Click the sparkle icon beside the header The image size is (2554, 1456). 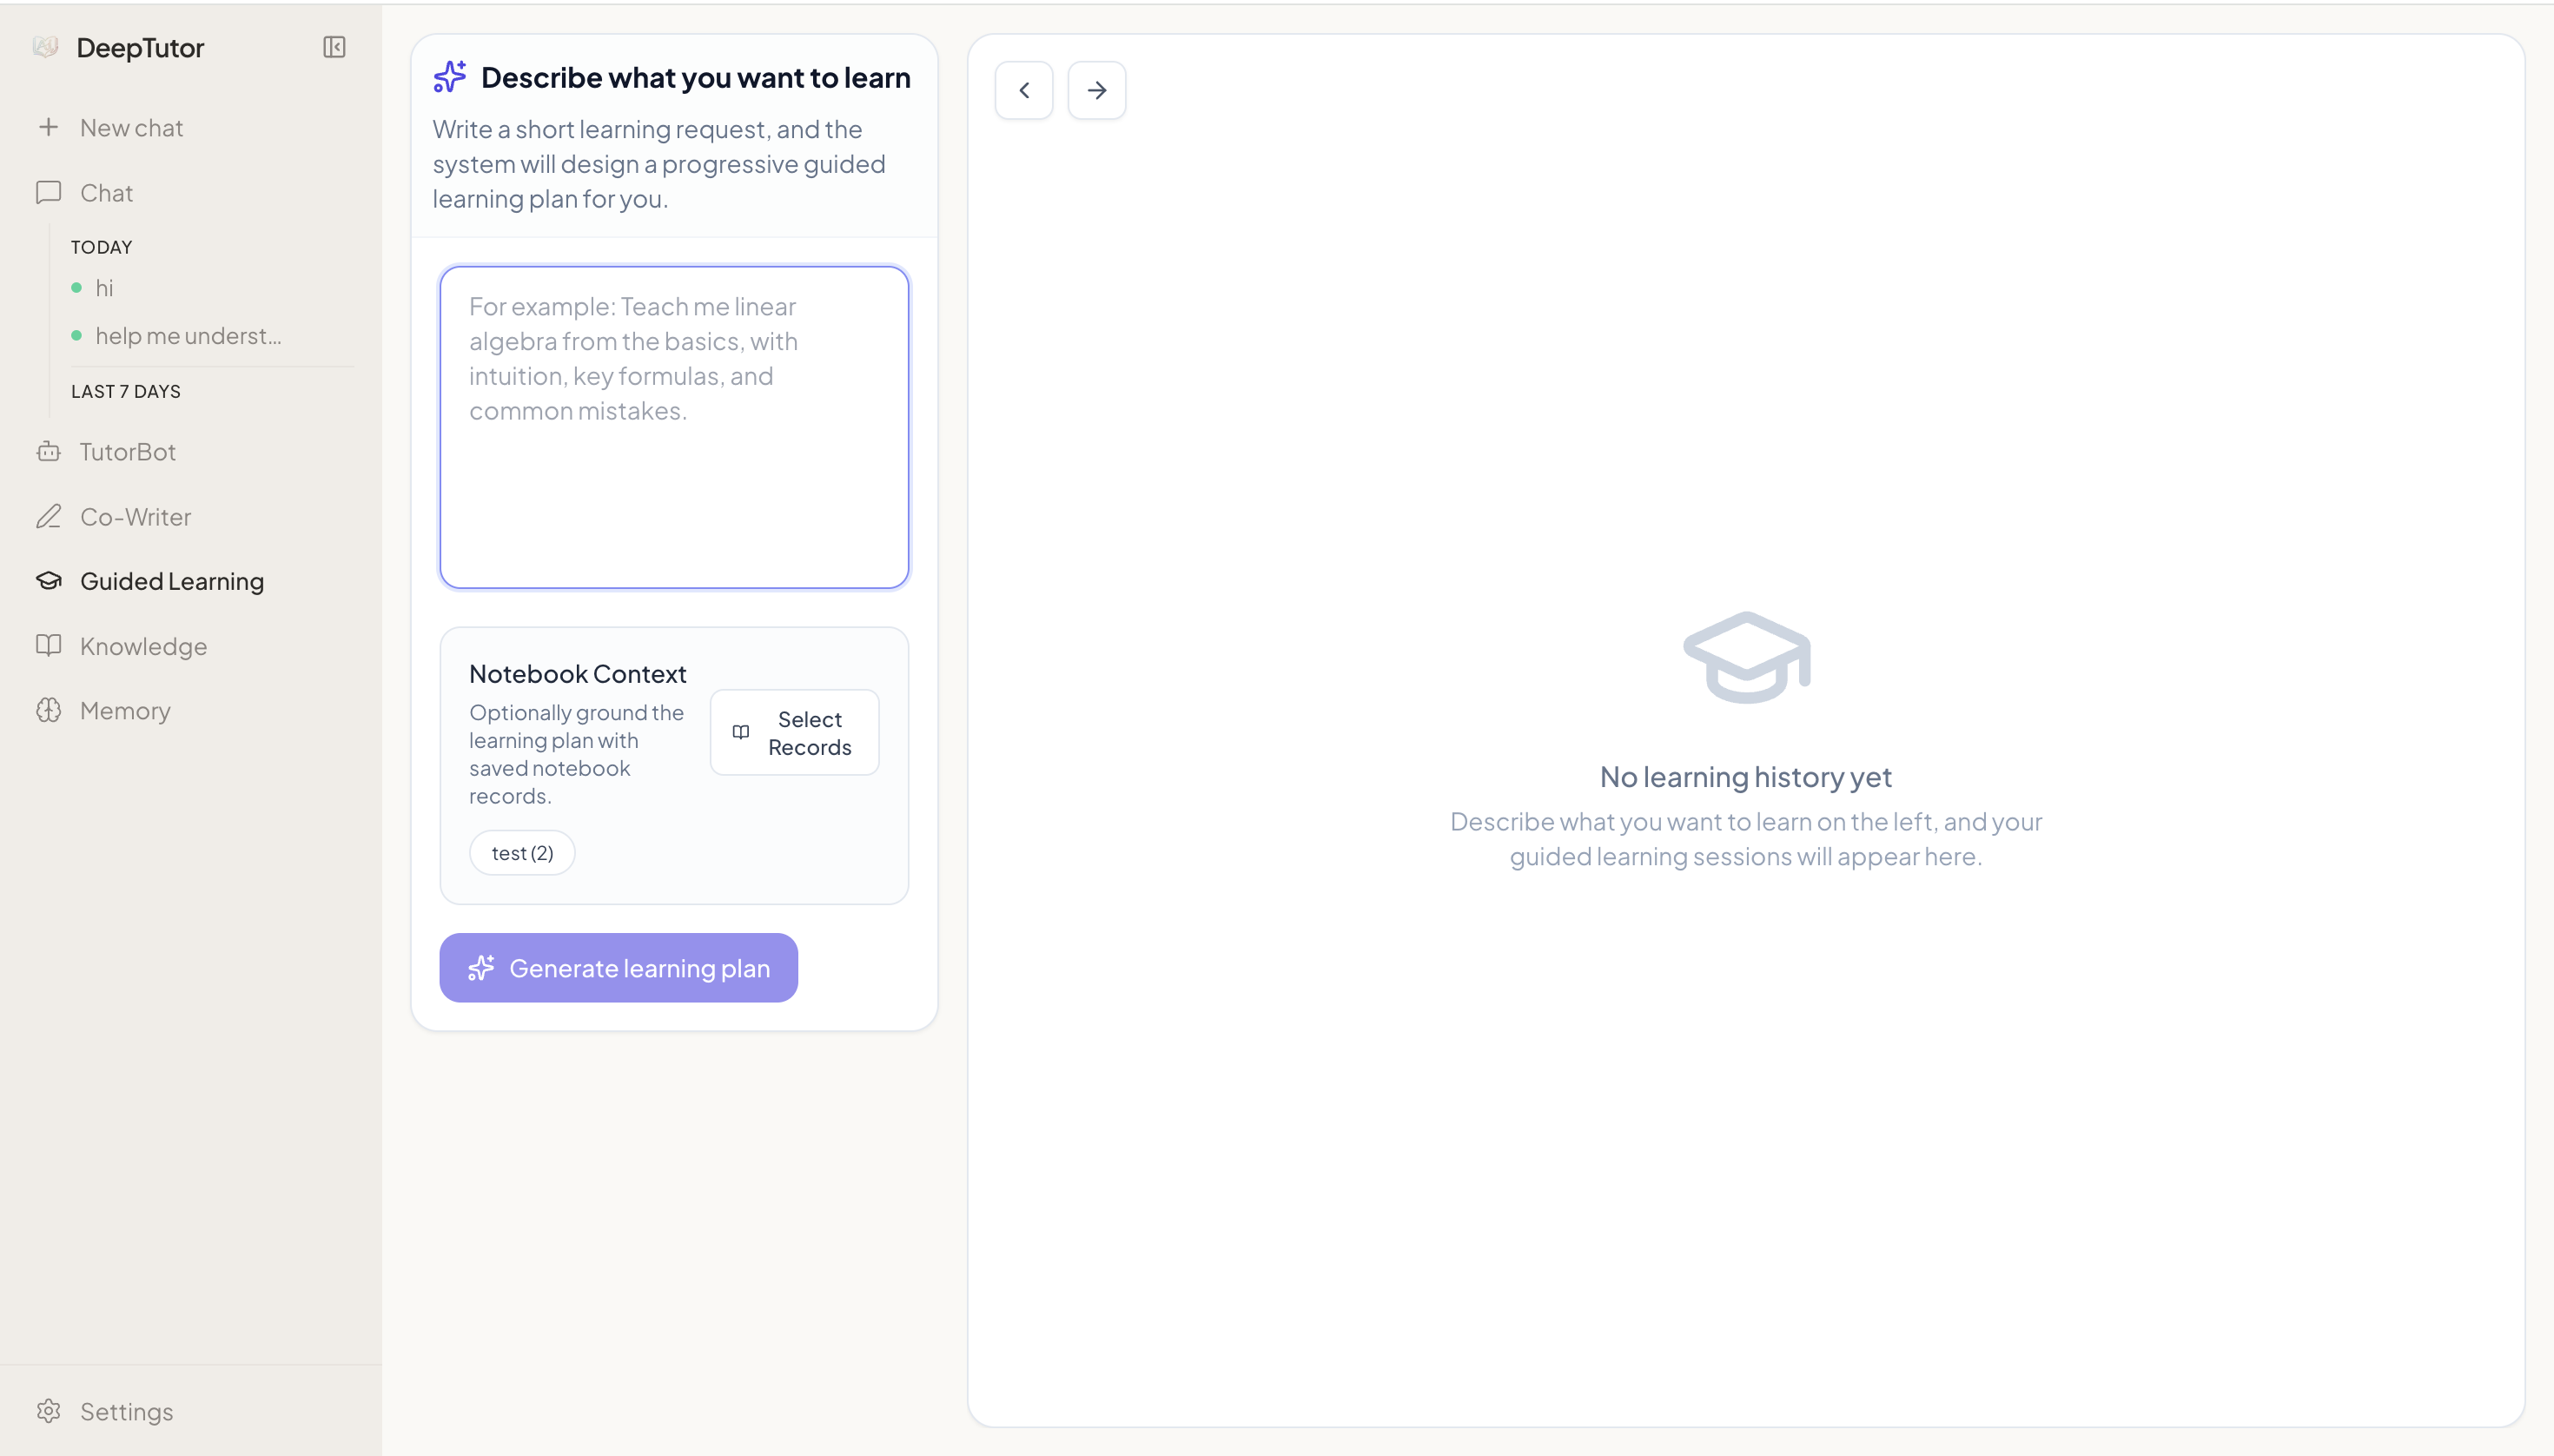click(x=449, y=76)
